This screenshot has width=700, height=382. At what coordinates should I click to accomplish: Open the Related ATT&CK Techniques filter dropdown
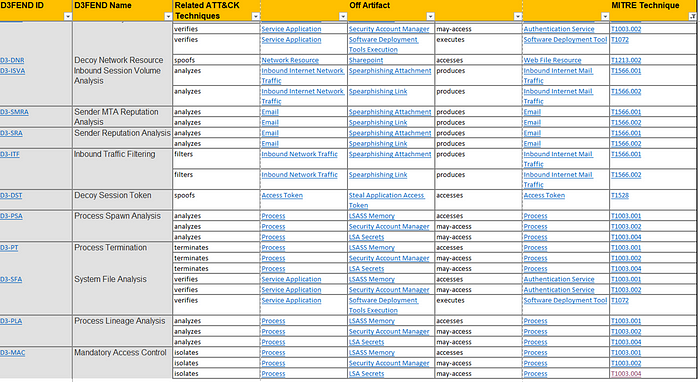click(x=255, y=17)
